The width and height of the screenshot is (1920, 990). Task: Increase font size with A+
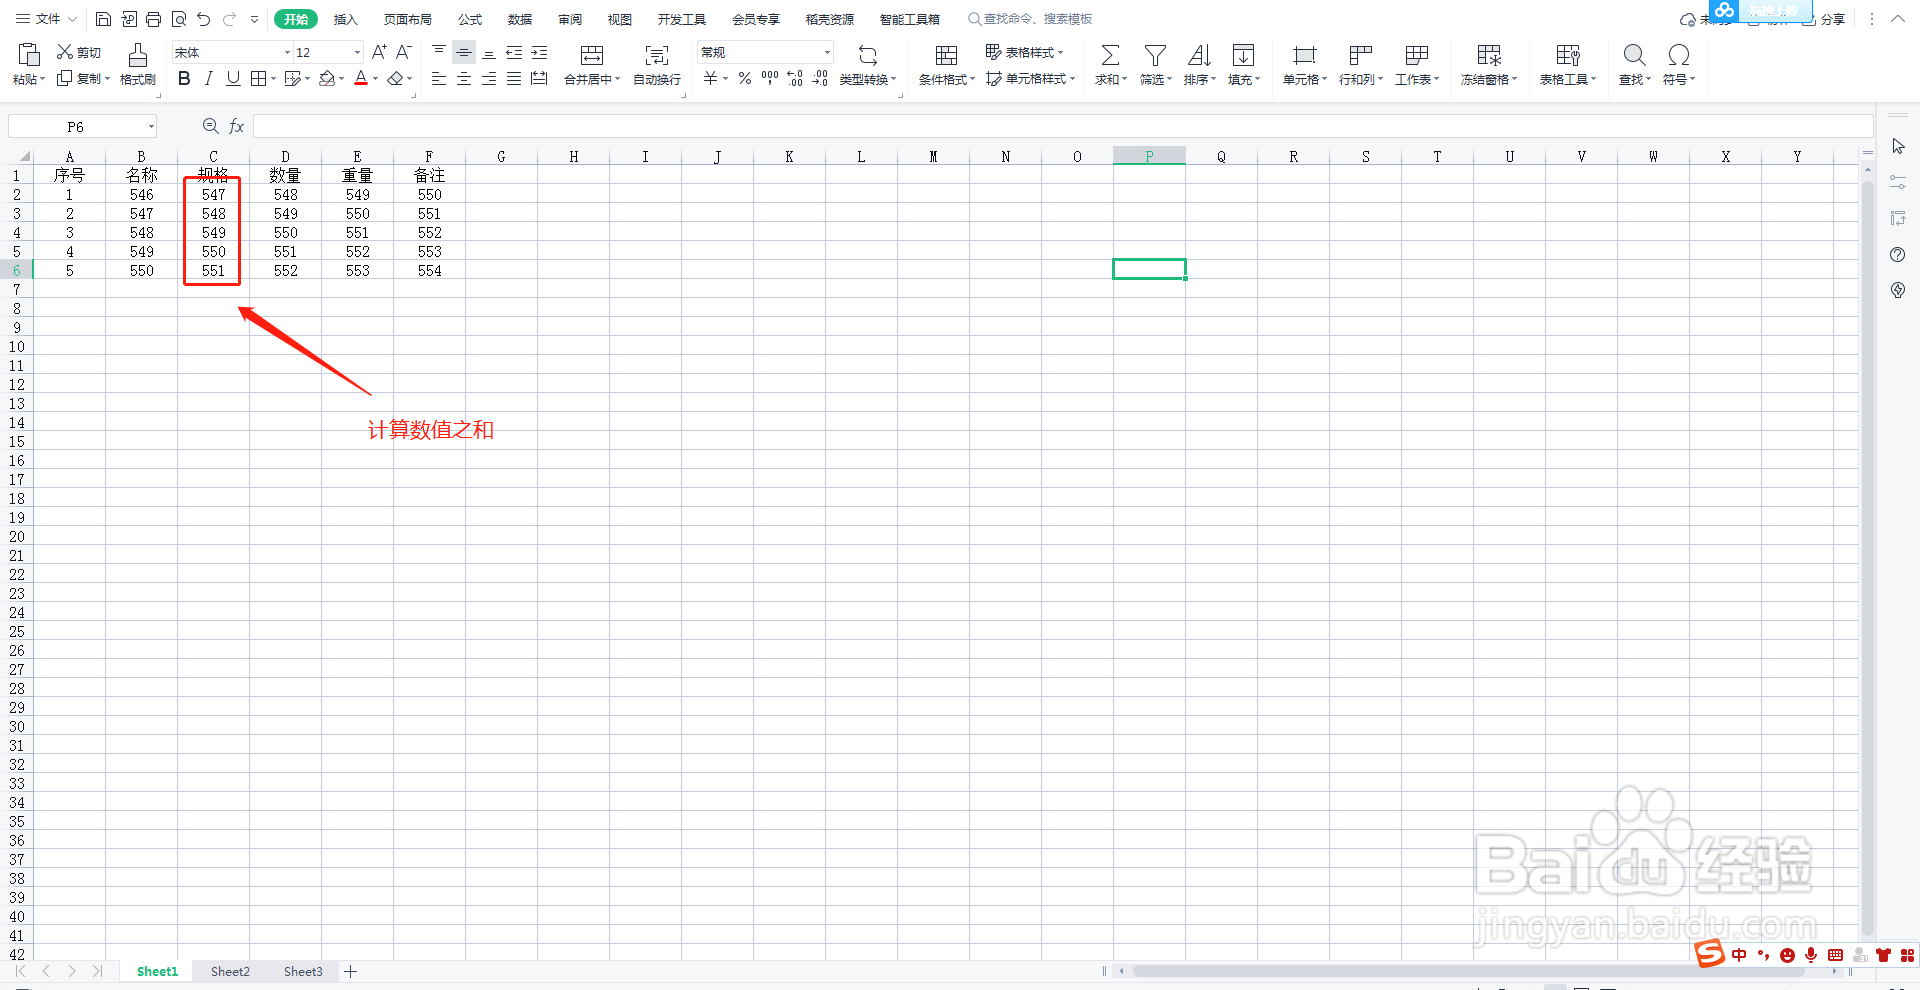click(x=379, y=52)
